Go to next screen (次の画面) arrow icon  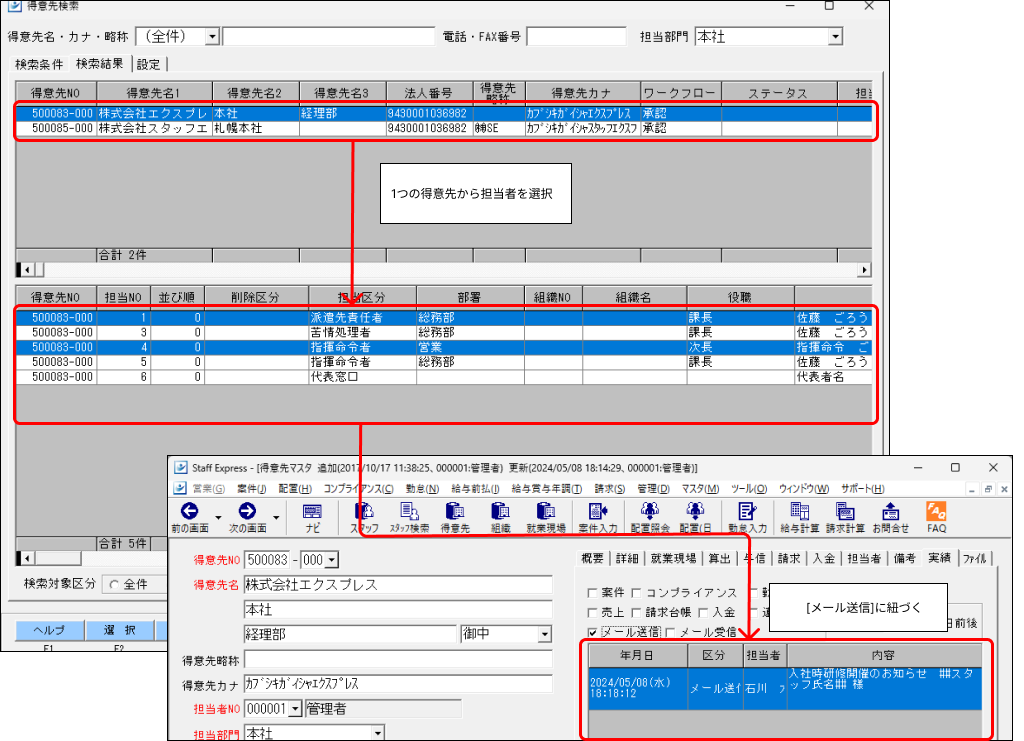click(247, 511)
